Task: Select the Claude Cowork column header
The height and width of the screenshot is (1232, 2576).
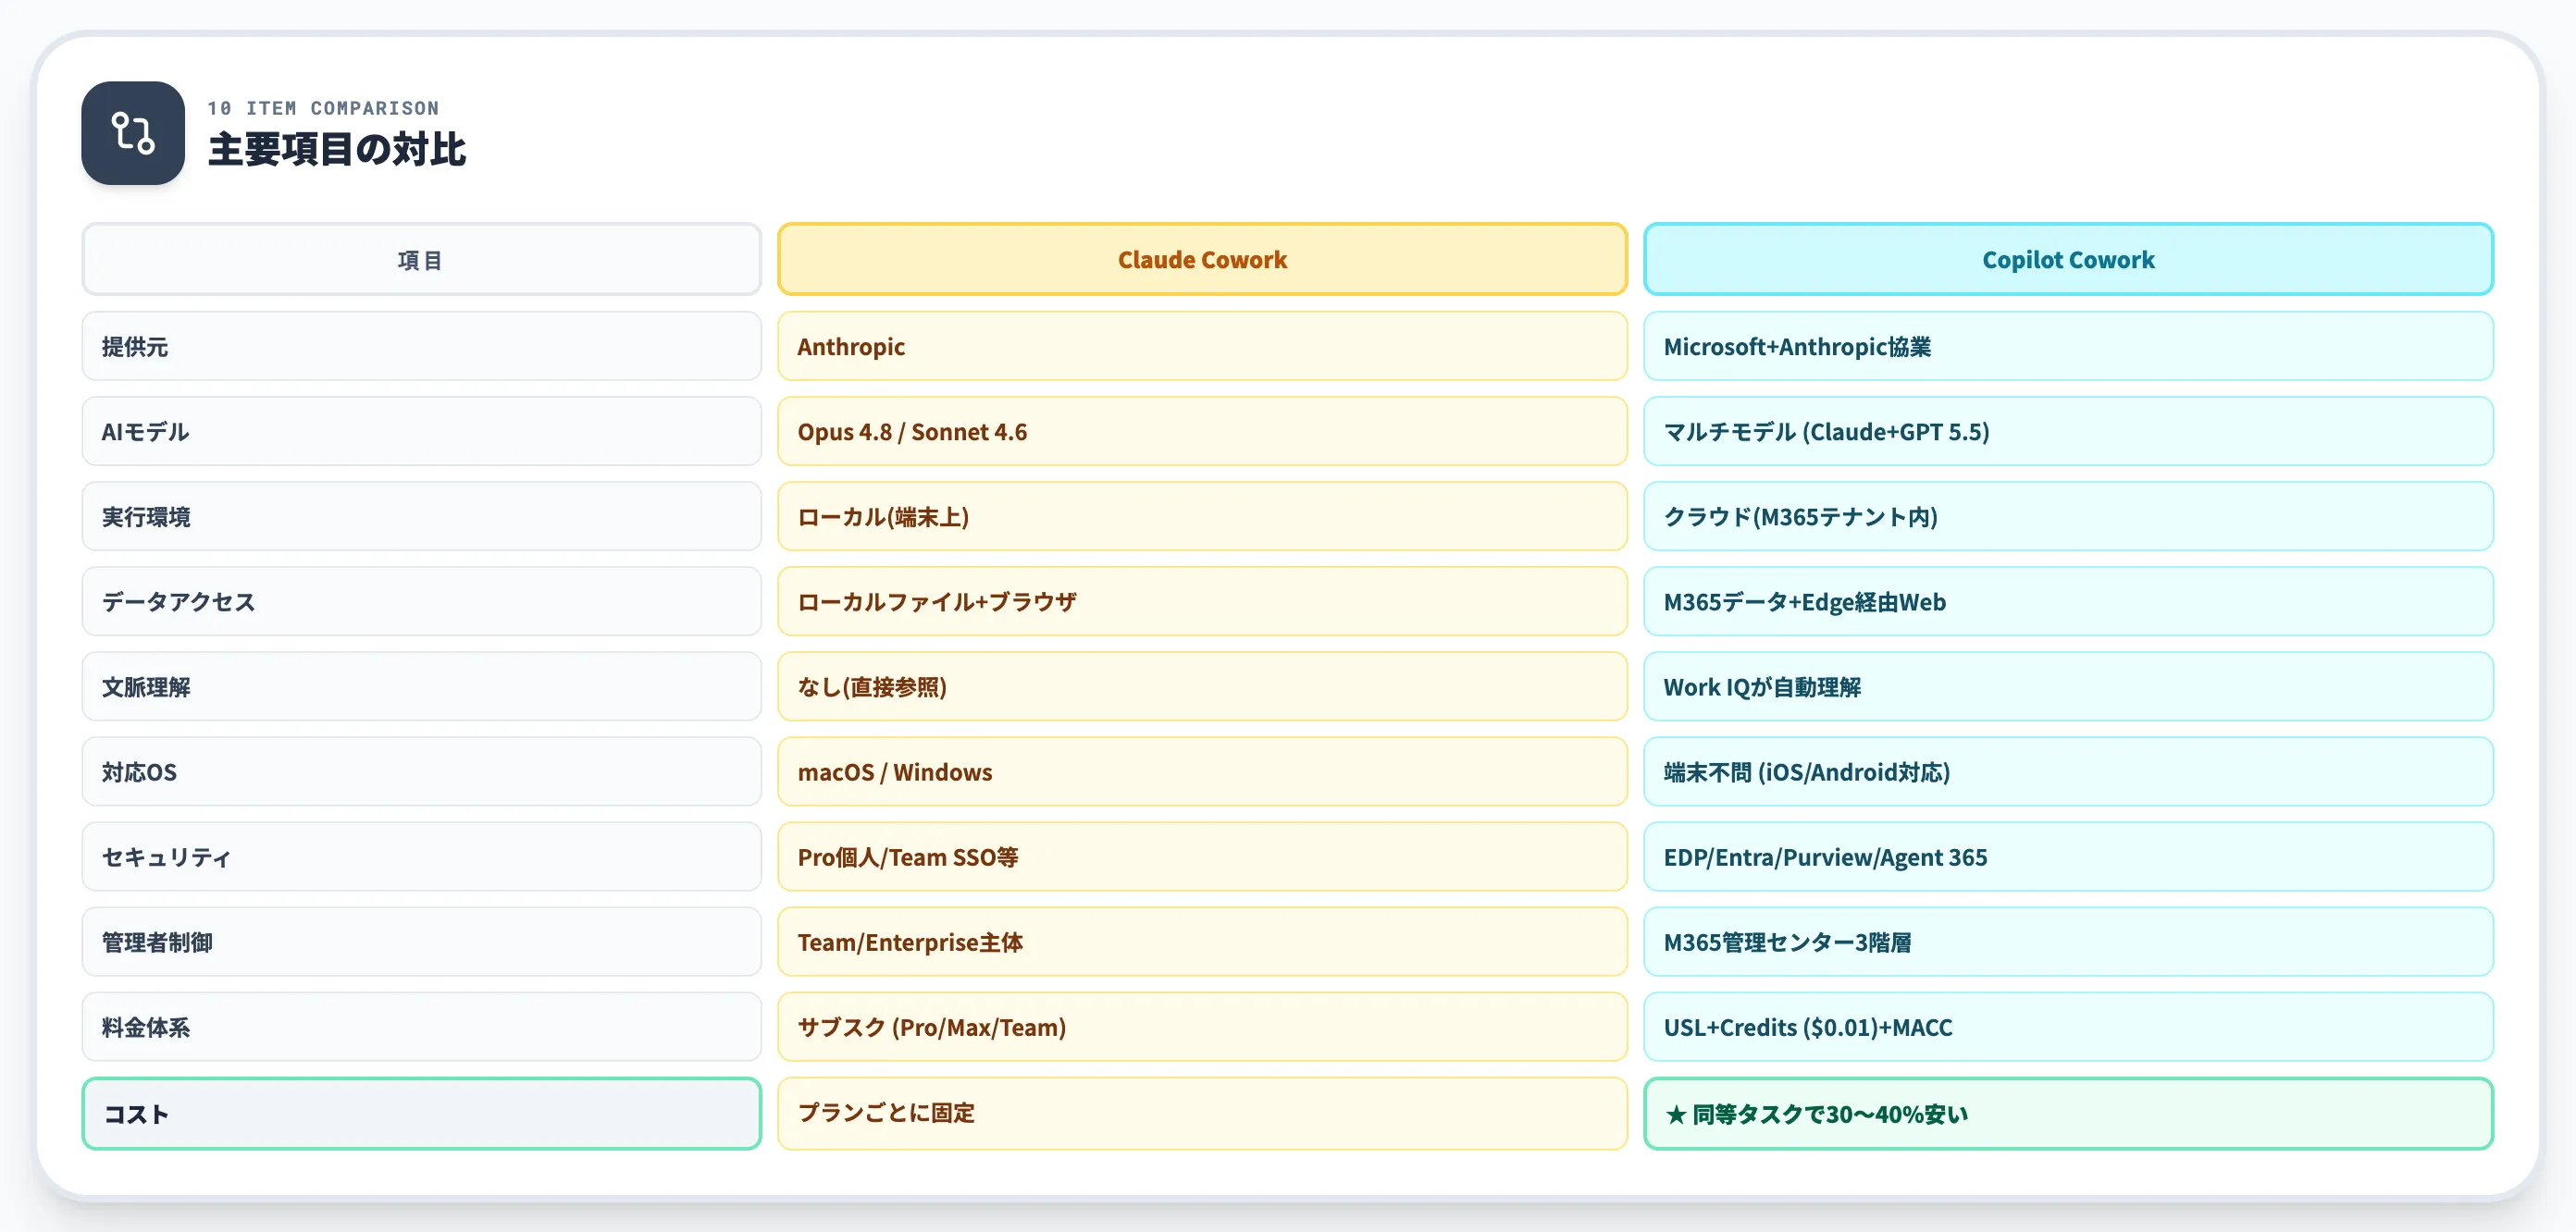Action: point(1202,260)
